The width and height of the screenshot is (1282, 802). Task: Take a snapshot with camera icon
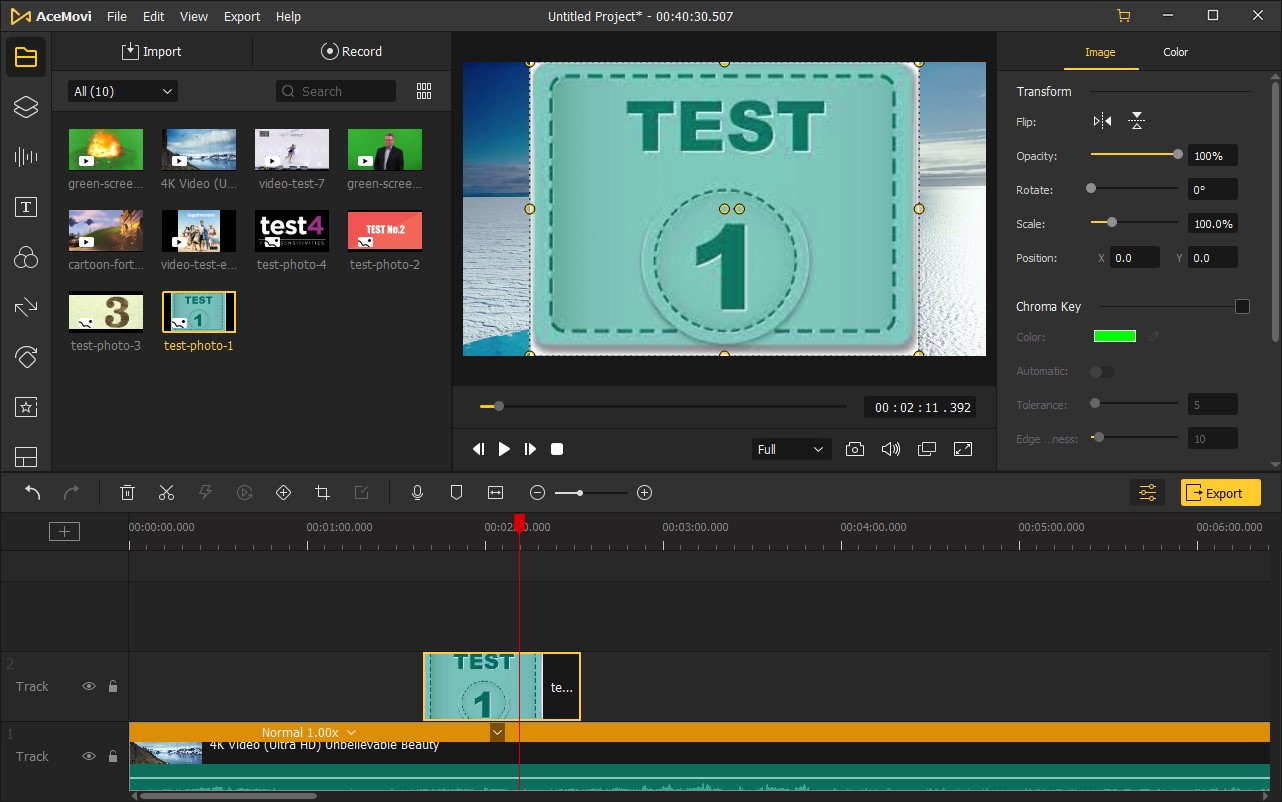point(854,450)
